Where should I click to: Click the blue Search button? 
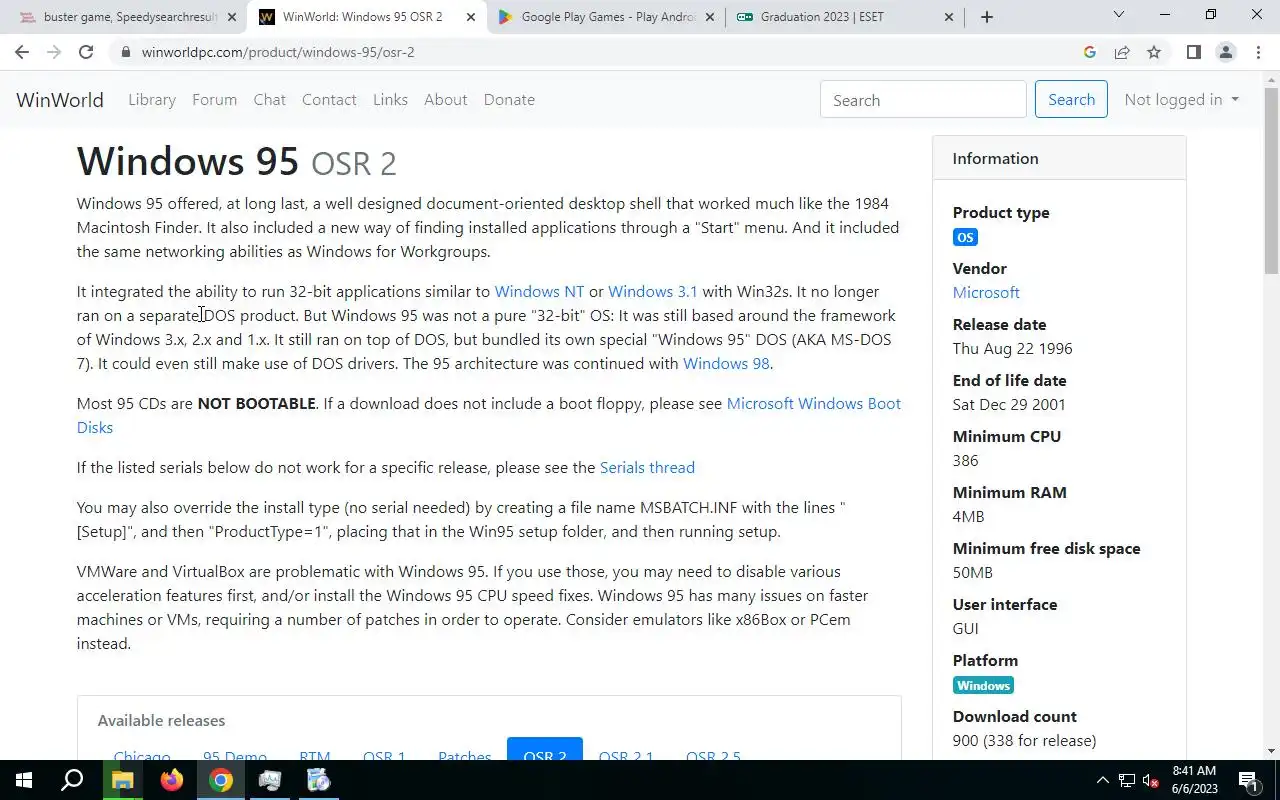pyautogui.click(x=1071, y=99)
